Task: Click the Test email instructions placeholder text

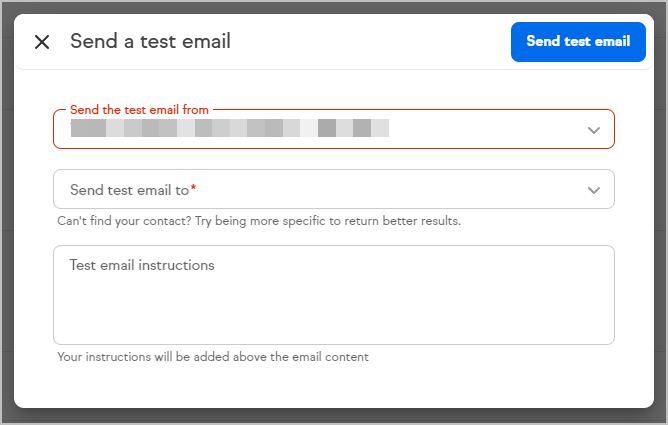Action: (142, 265)
